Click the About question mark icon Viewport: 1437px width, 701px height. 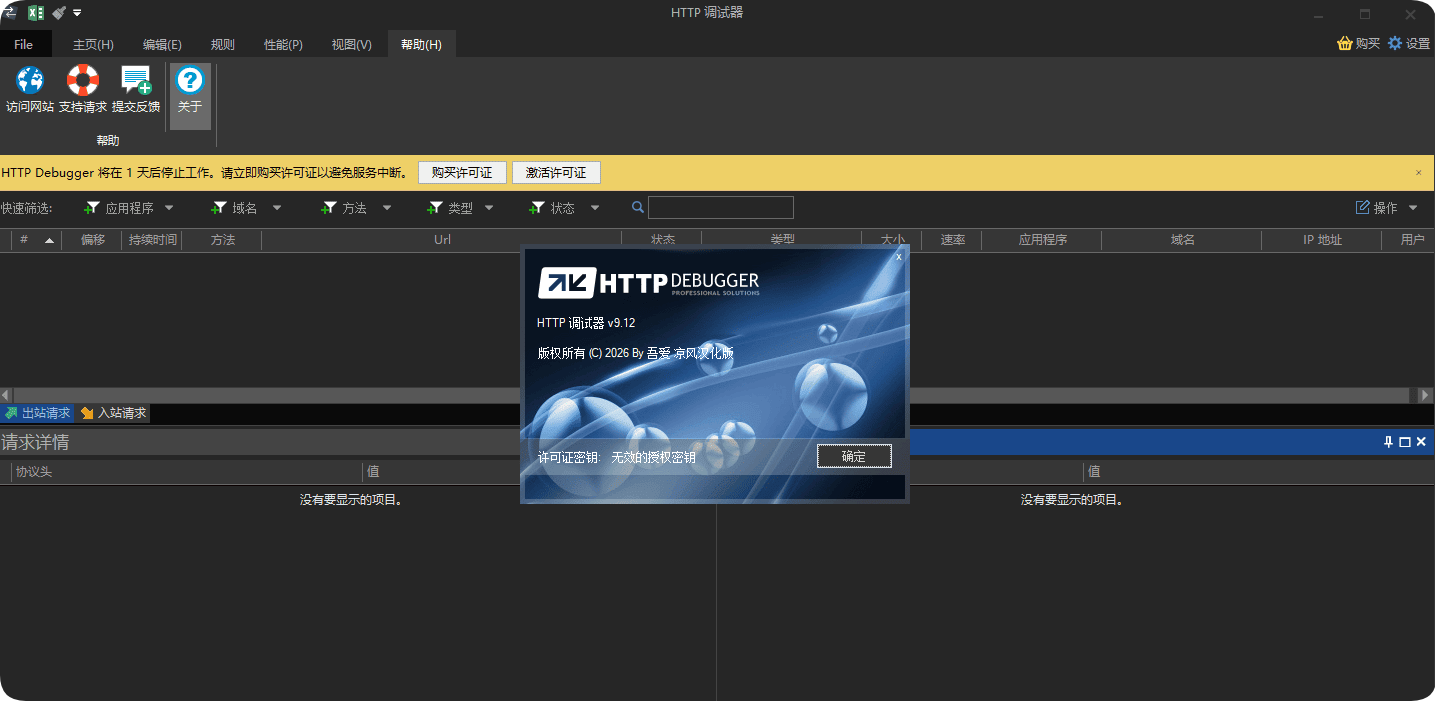pyautogui.click(x=190, y=81)
